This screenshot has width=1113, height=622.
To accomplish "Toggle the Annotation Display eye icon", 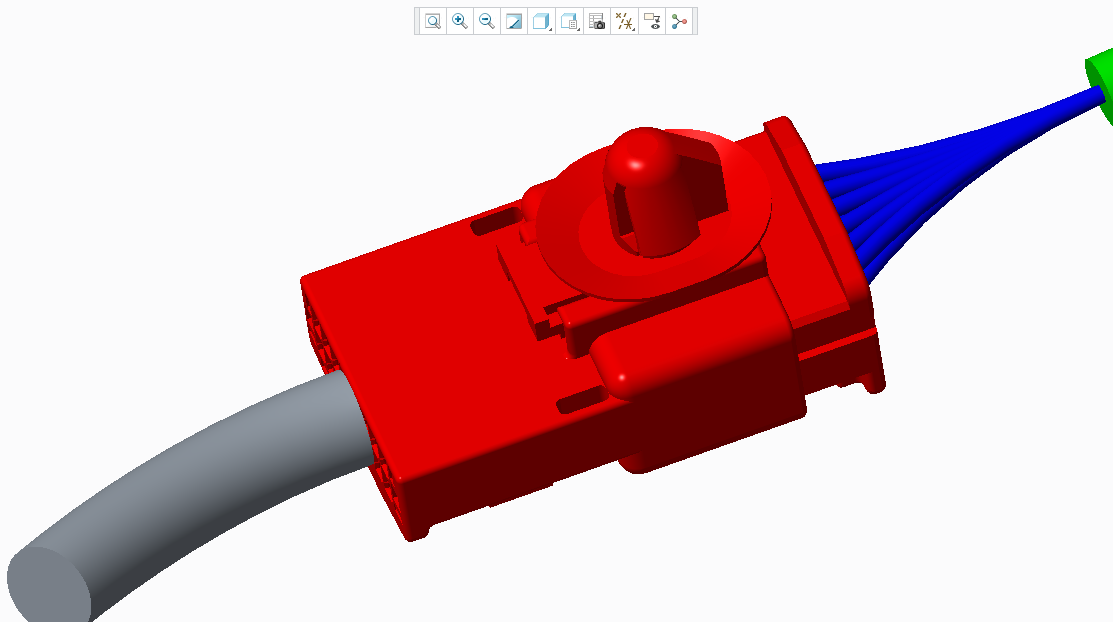I will pyautogui.click(x=652, y=21).
